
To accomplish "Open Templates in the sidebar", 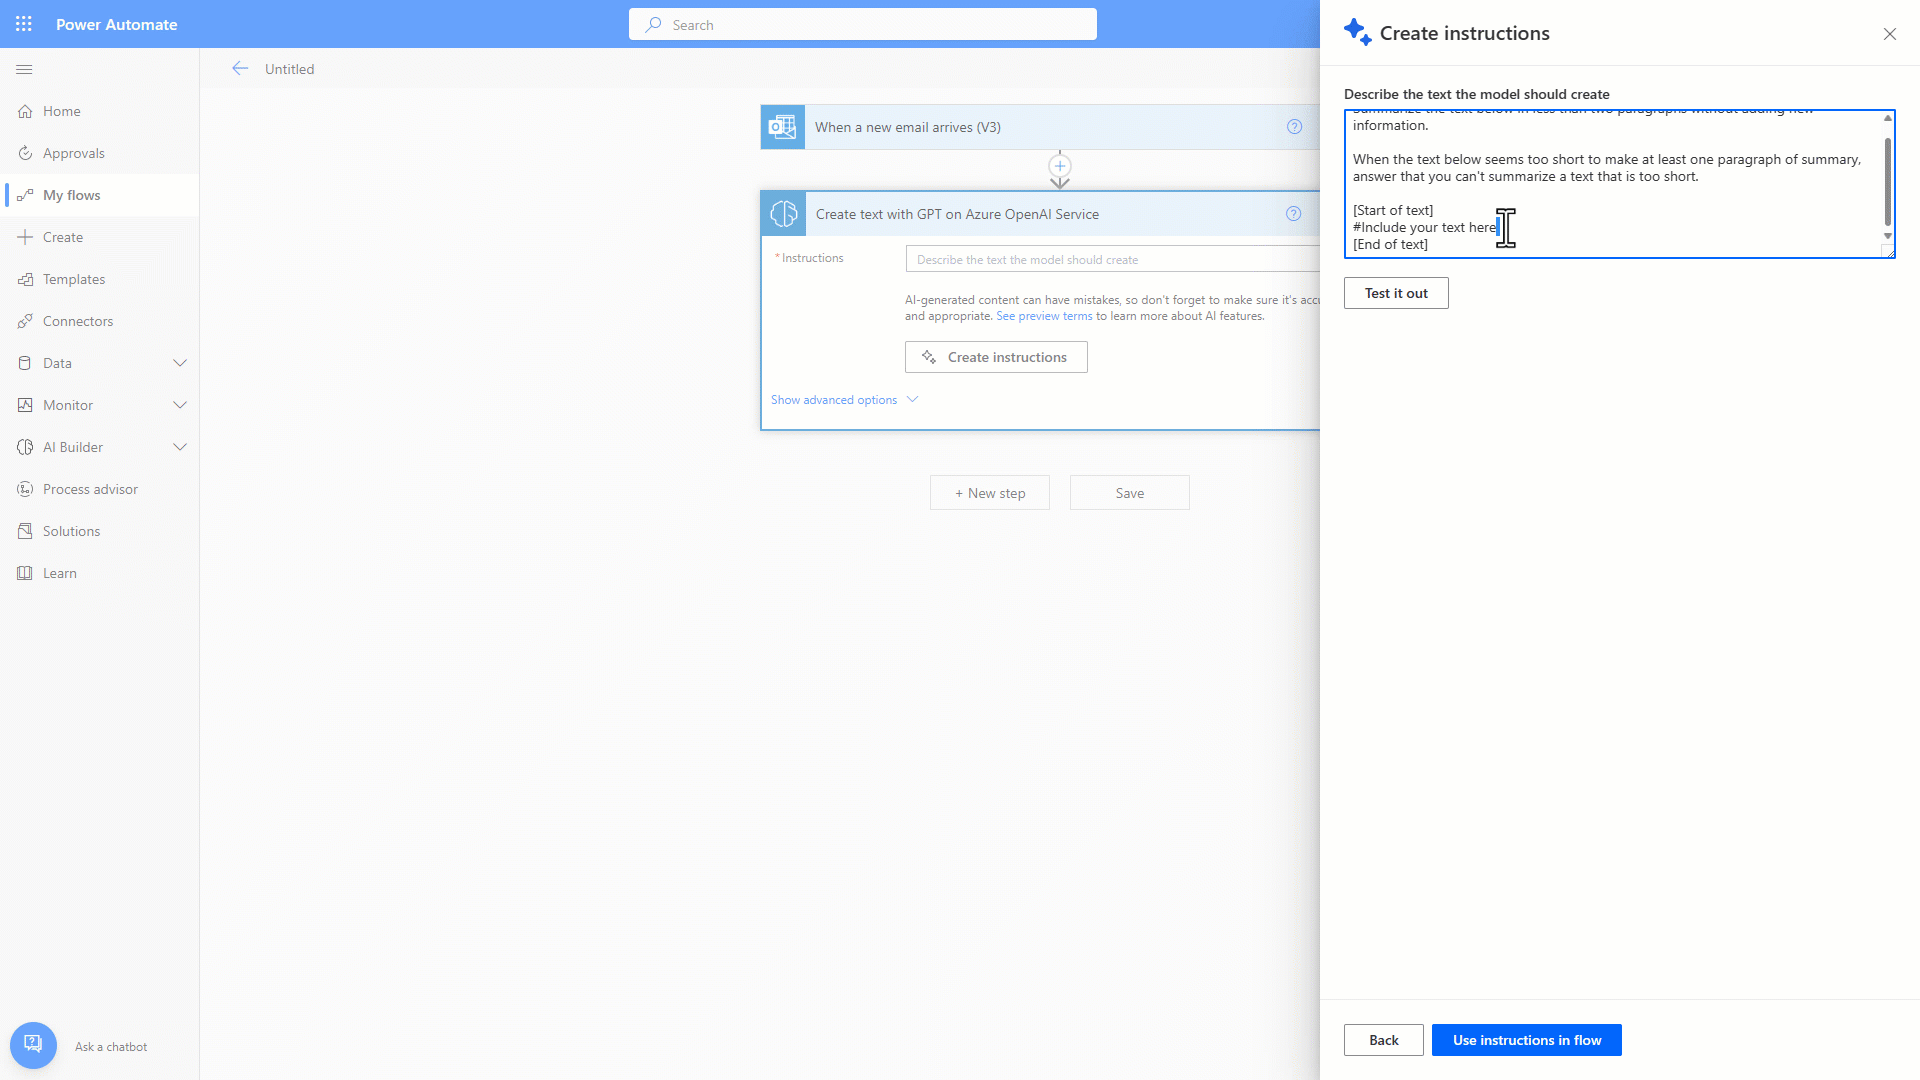I will tap(74, 279).
